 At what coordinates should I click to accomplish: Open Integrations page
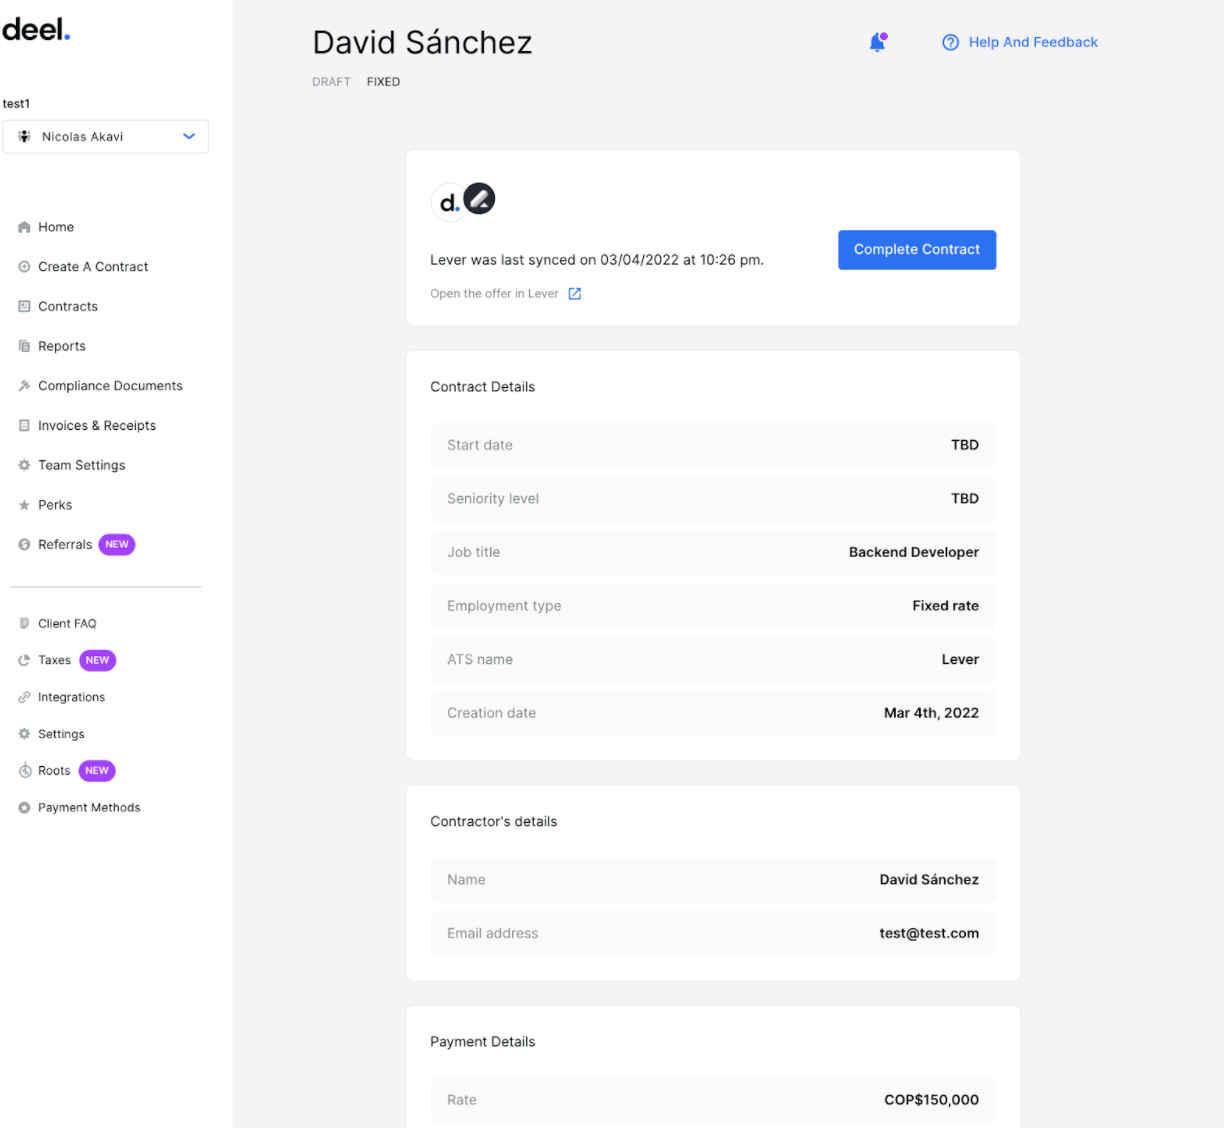pos(71,697)
